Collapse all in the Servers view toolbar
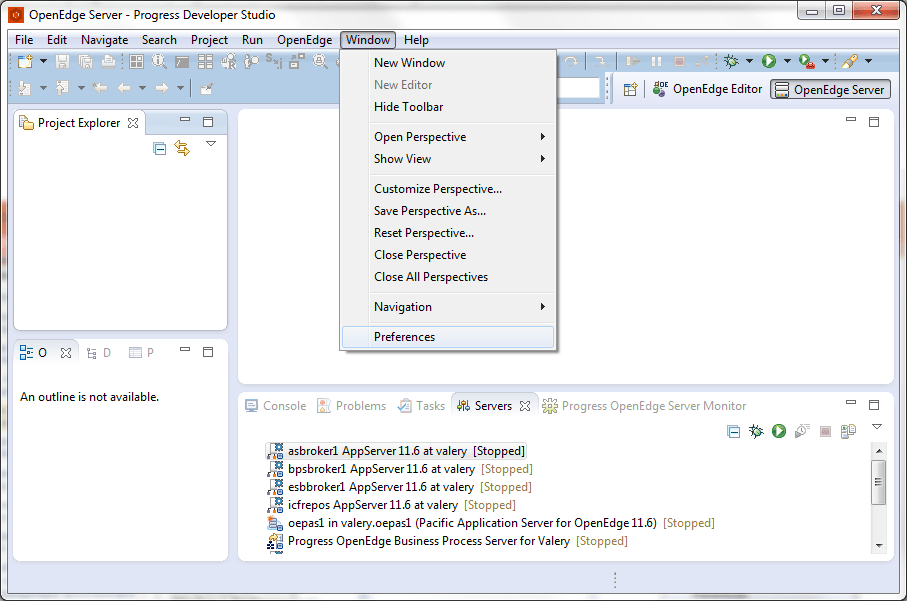This screenshot has height=601, width=907. point(733,432)
